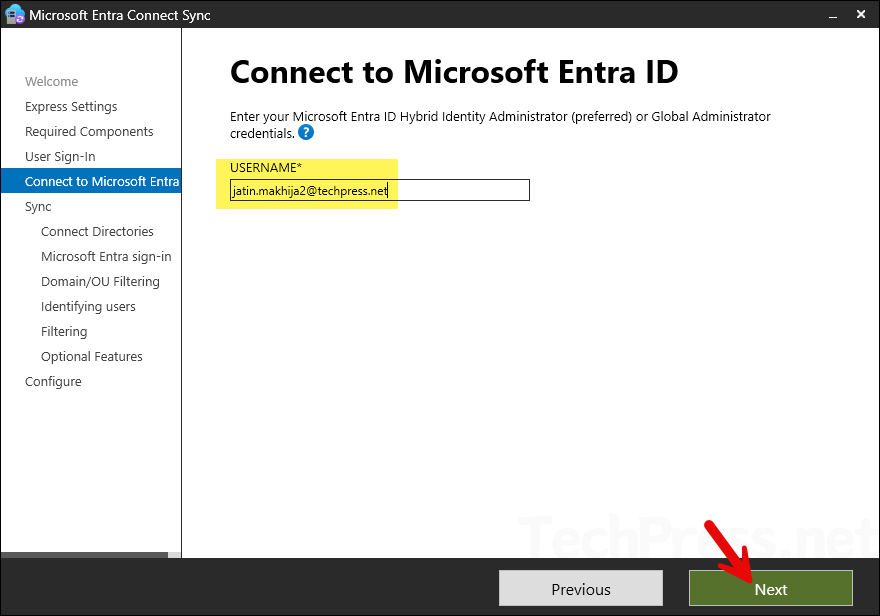Open Domain/OU Filtering sub-step
The height and width of the screenshot is (616, 880).
click(100, 282)
